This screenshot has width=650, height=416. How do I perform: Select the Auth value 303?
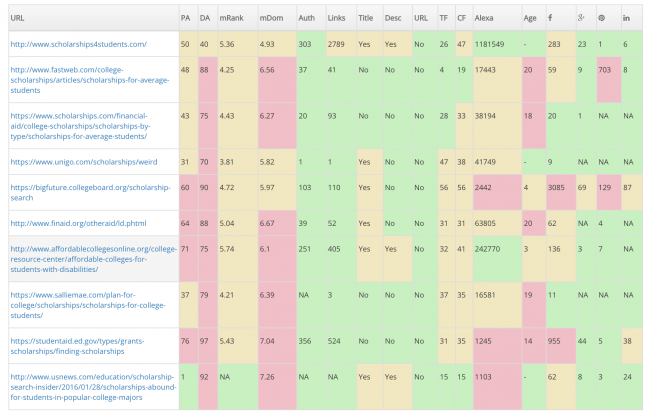[305, 44]
